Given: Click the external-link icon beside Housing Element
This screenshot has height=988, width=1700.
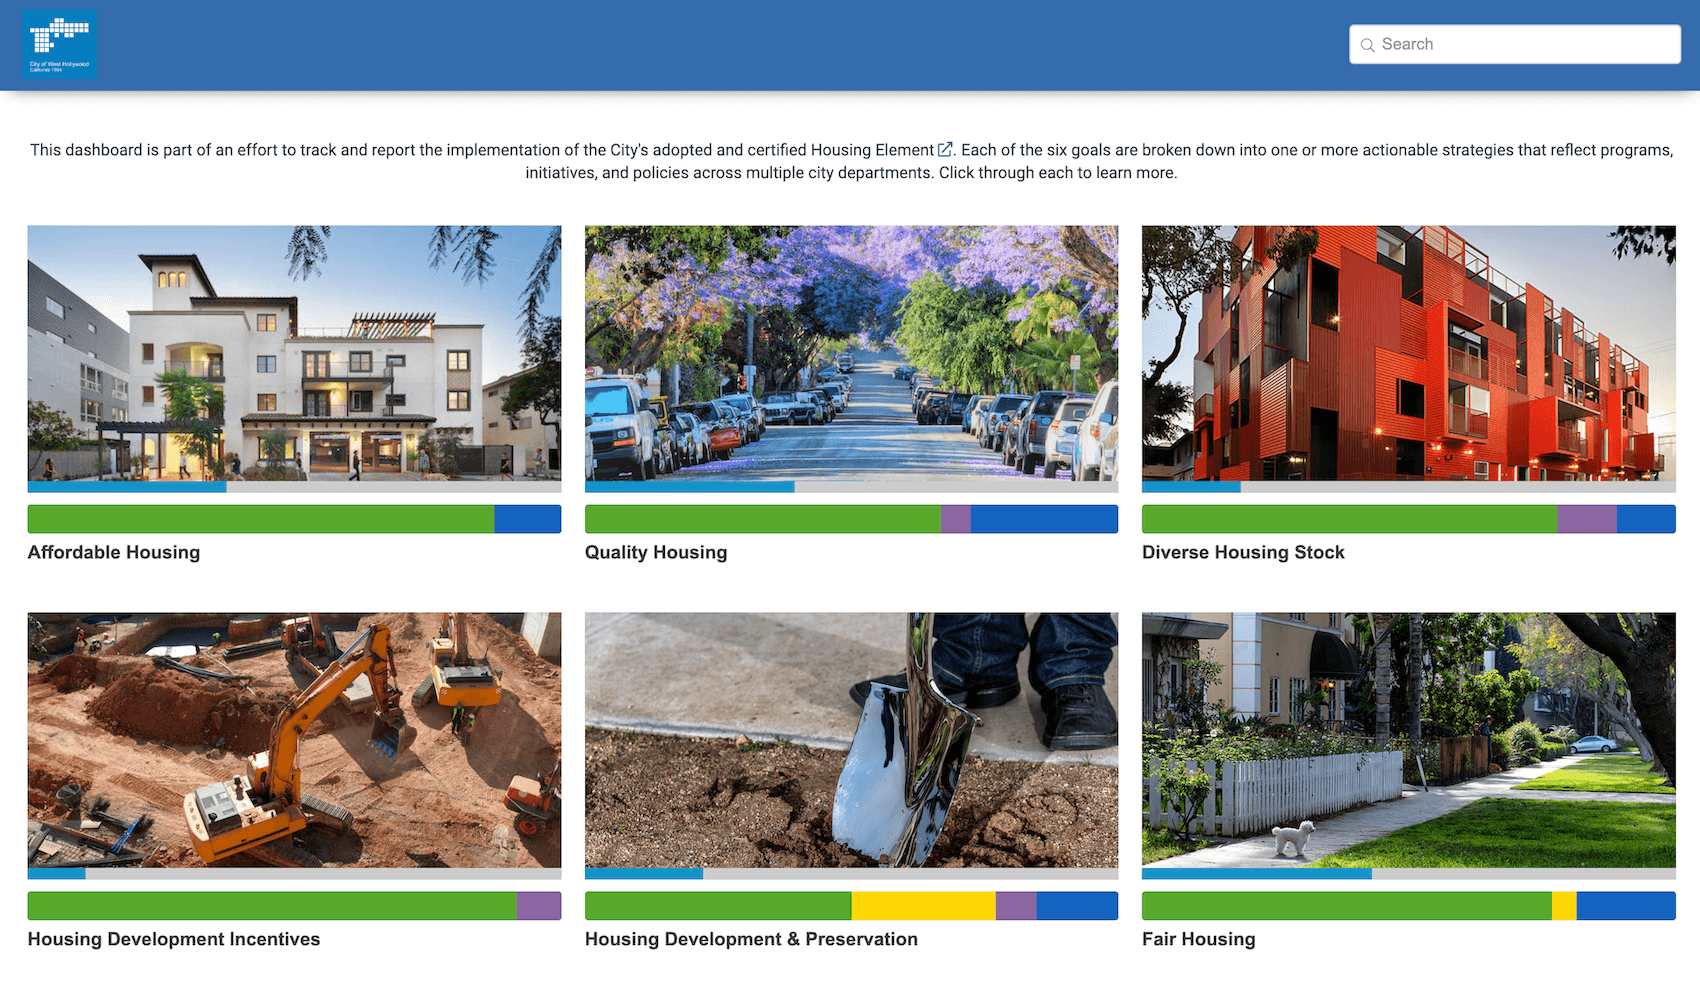Looking at the screenshot, I should tap(944, 149).
